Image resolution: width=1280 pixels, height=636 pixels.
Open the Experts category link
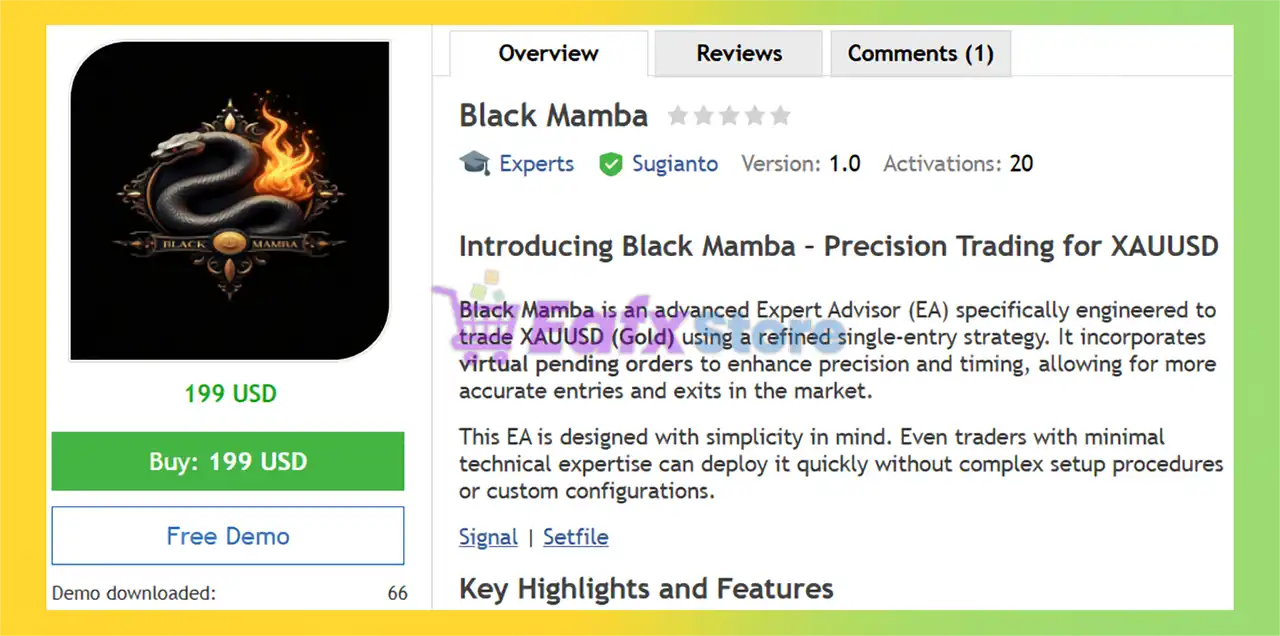(537, 164)
